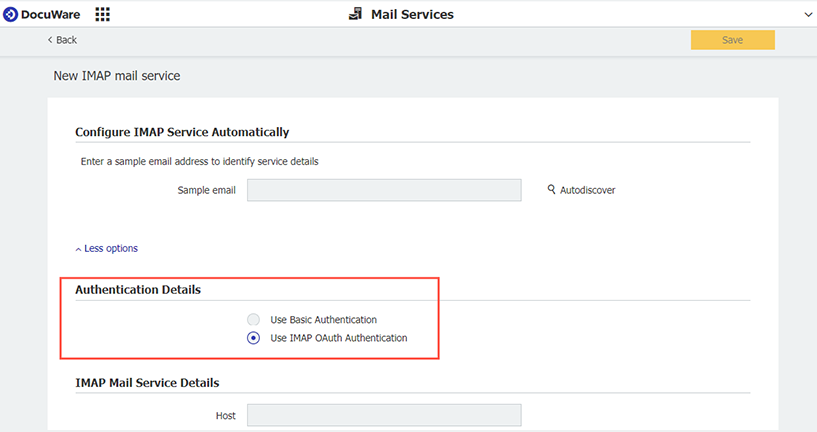Screen dimensions: 817x432
Task: Click the Mail Services page title
Action: [412, 14]
